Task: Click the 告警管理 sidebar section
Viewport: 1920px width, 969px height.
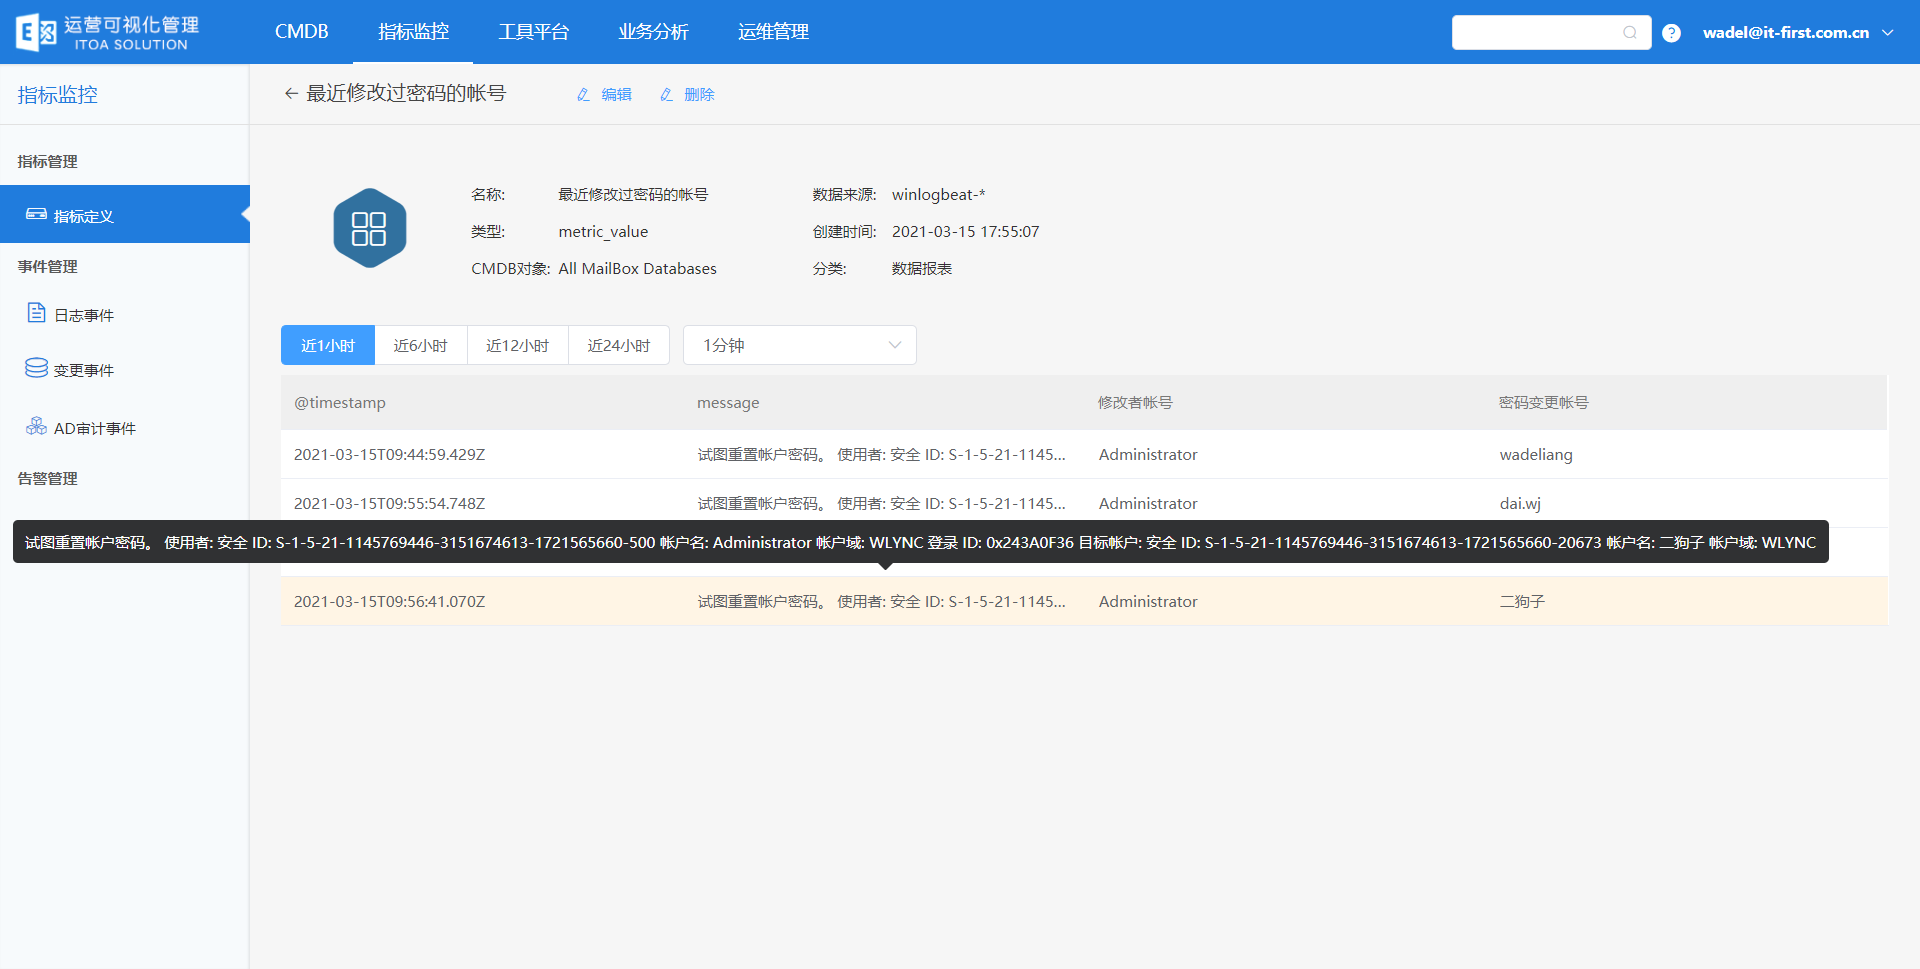Action: click(48, 478)
